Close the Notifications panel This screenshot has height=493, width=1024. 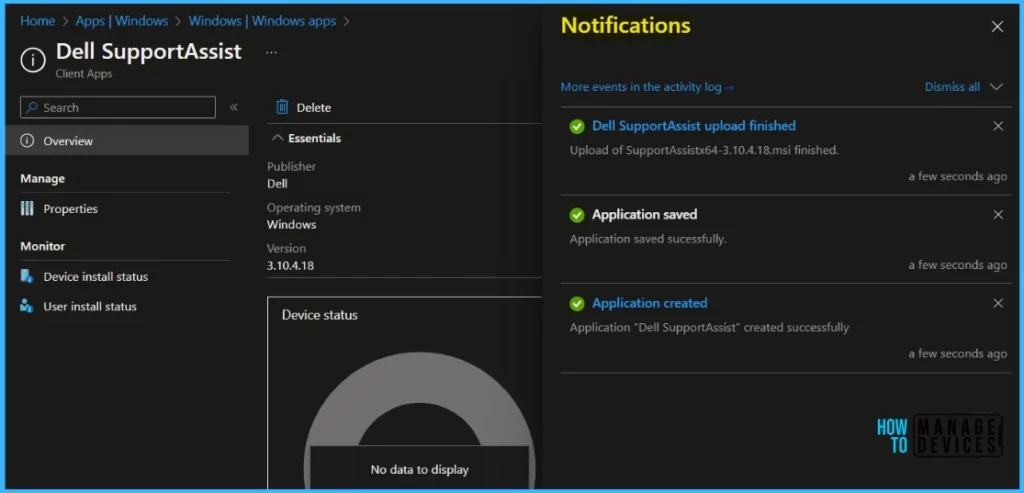click(997, 27)
